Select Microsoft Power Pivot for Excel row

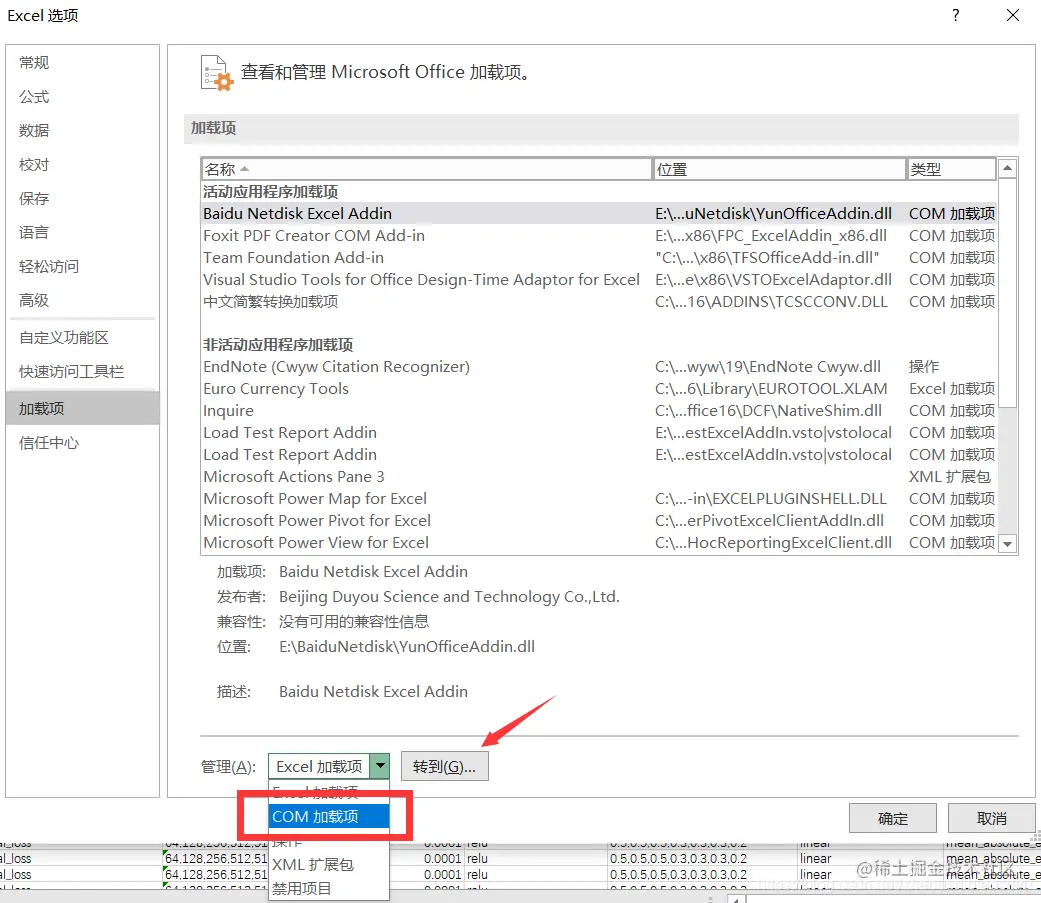[599, 521]
